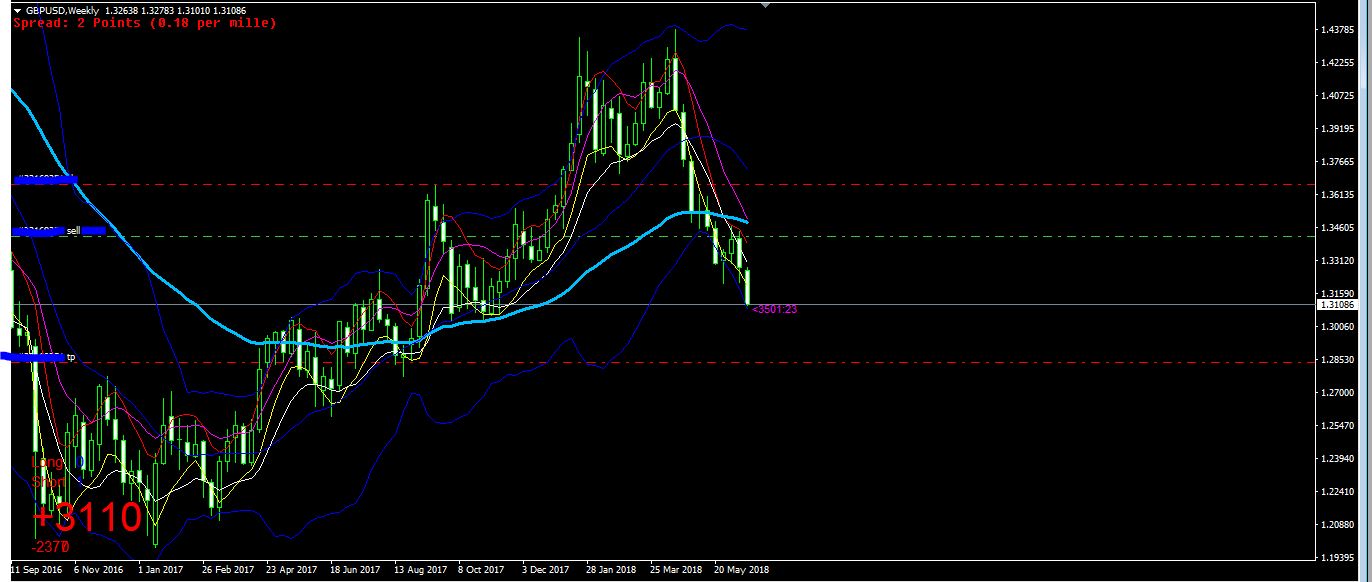Click the 1.25470 price scale label

pos(1338,426)
